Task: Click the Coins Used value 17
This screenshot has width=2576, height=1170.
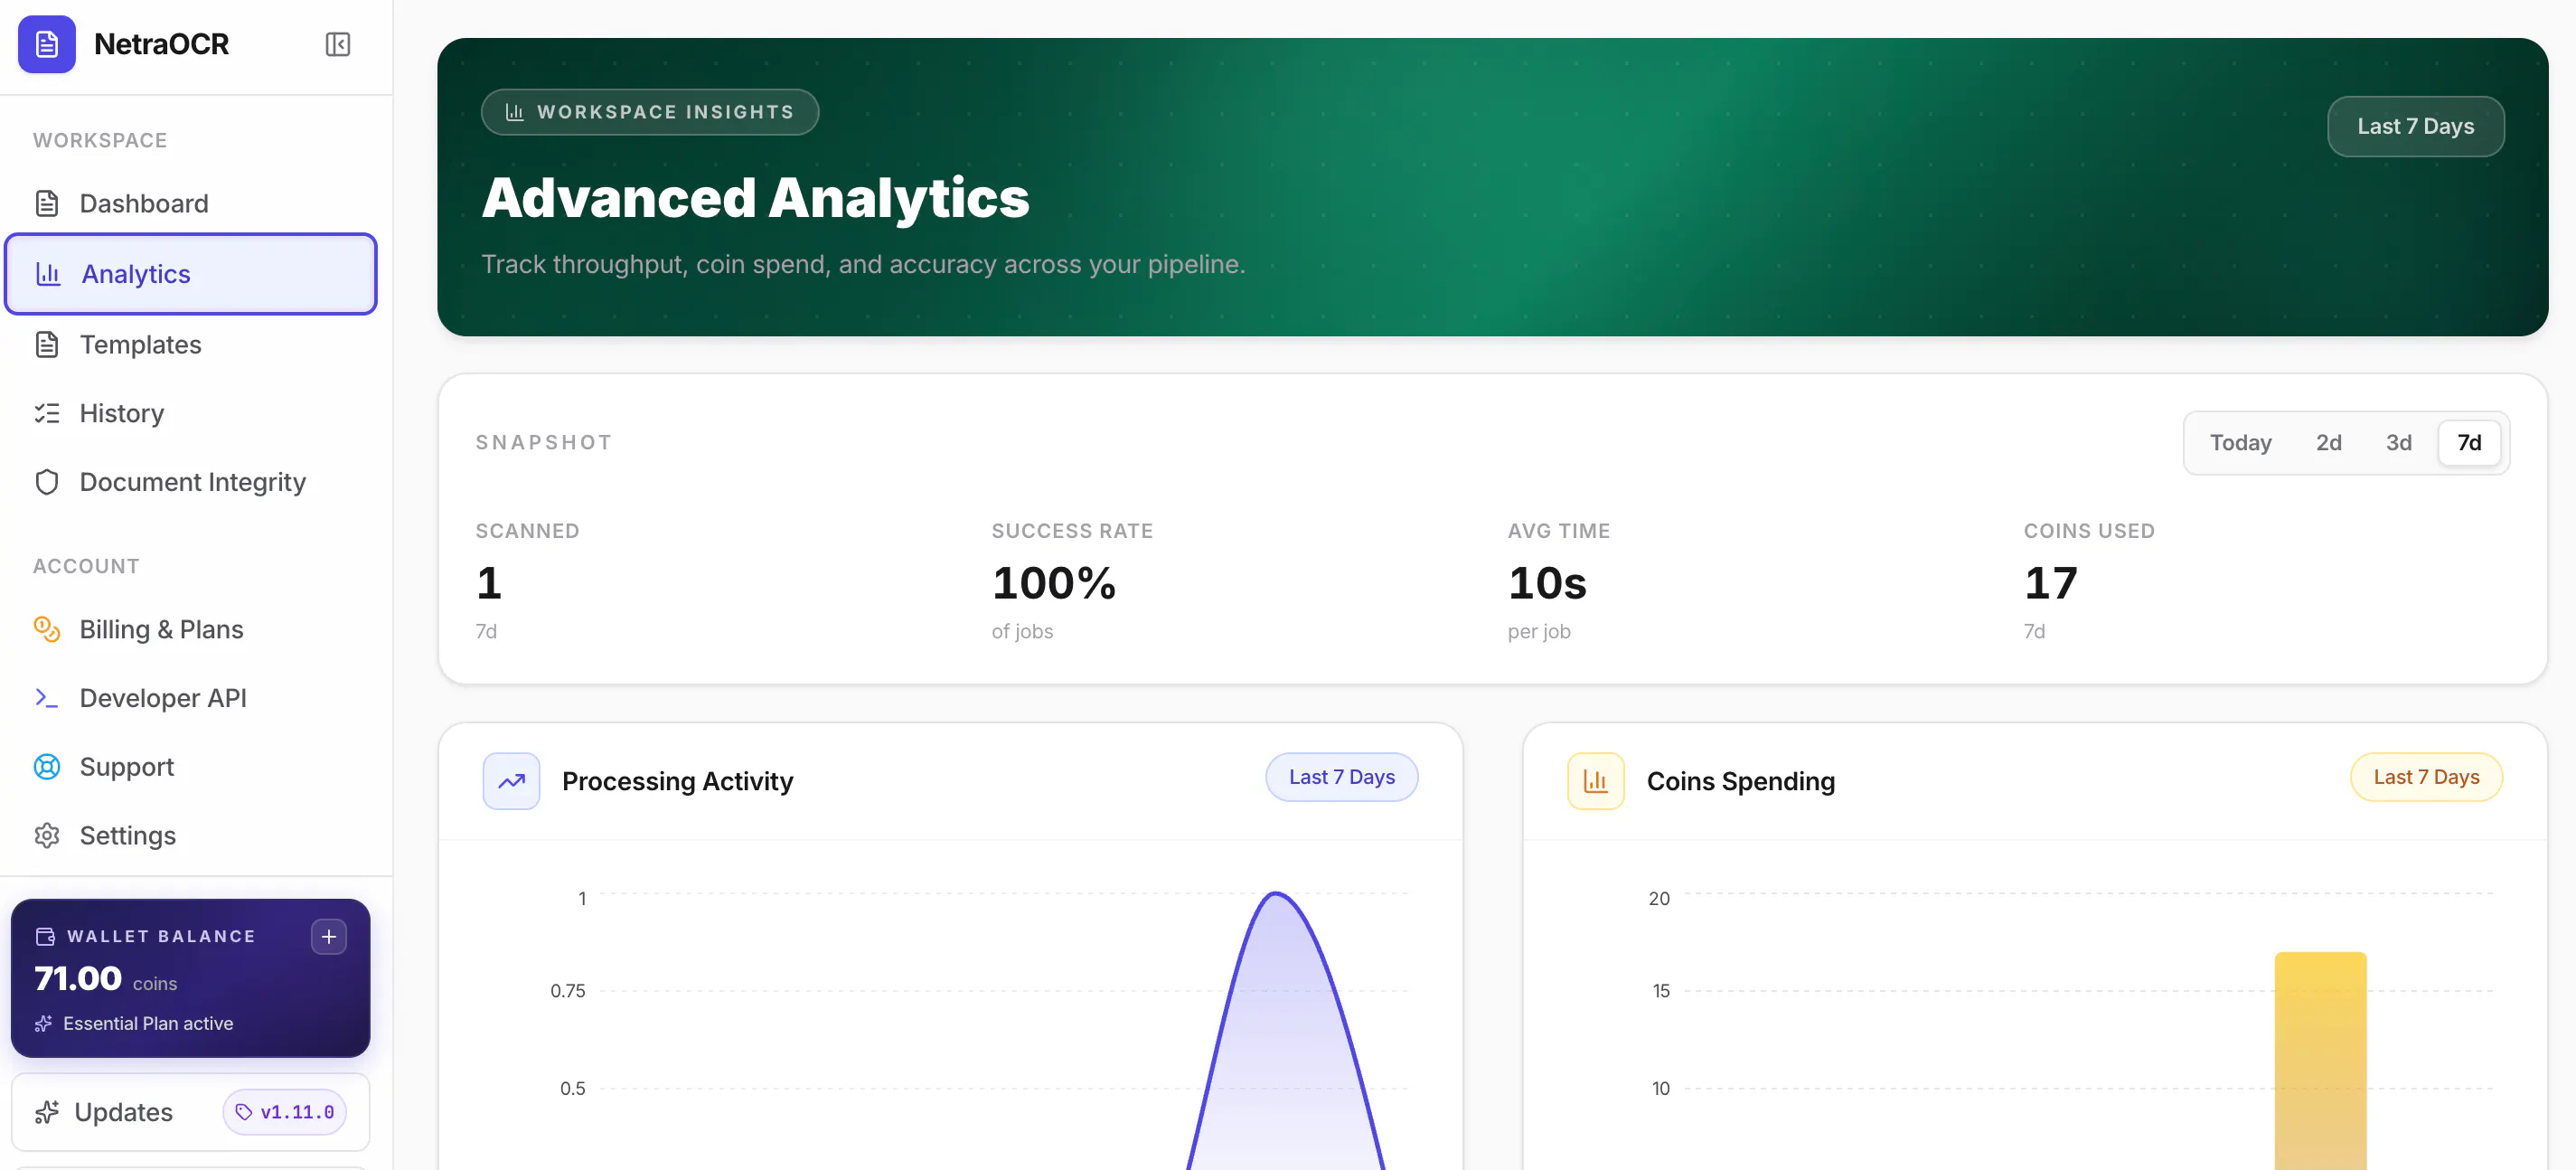Action: tap(2050, 582)
